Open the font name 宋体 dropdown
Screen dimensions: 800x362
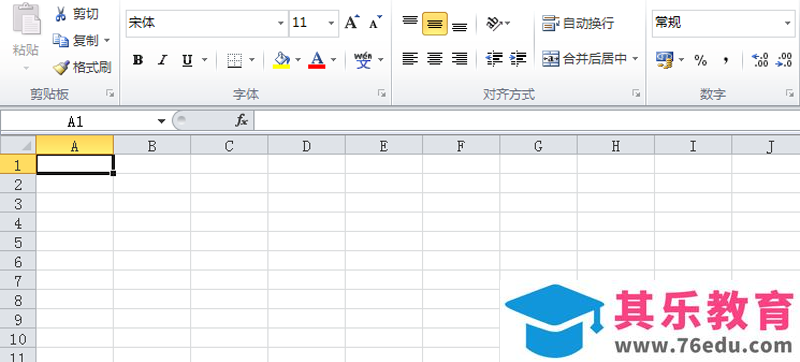(281, 23)
